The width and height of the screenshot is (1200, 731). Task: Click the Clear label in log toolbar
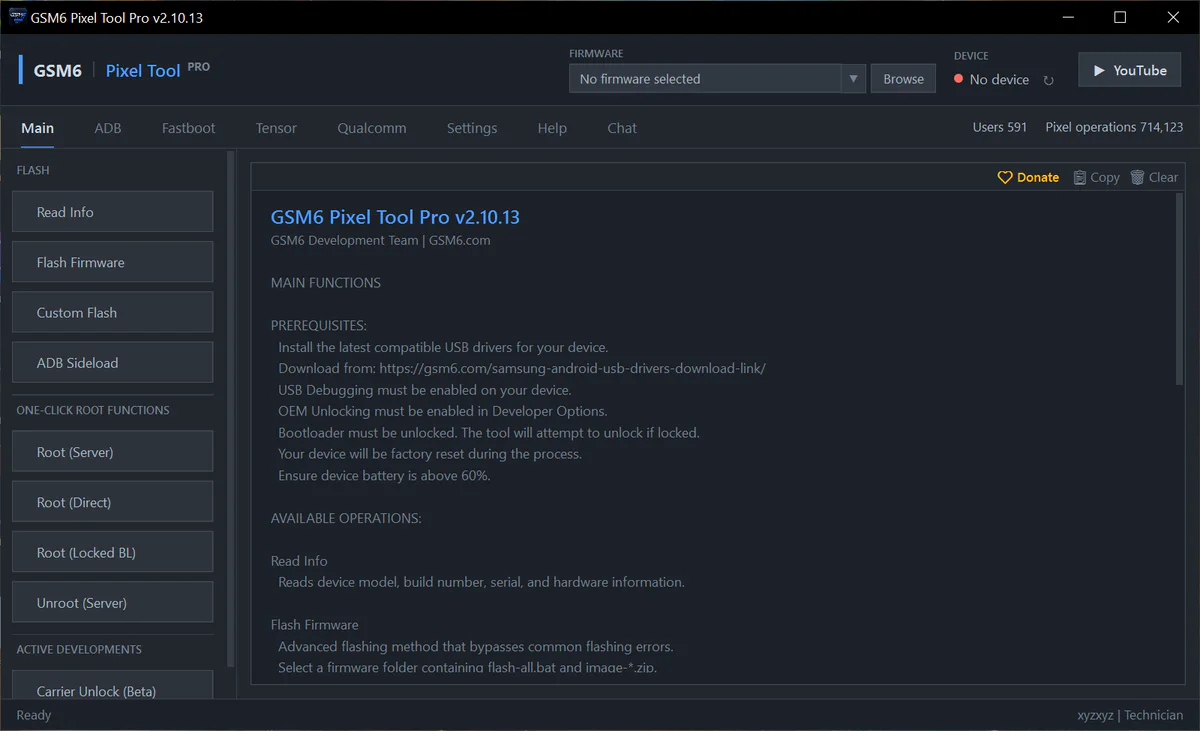tap(1163, 177)
